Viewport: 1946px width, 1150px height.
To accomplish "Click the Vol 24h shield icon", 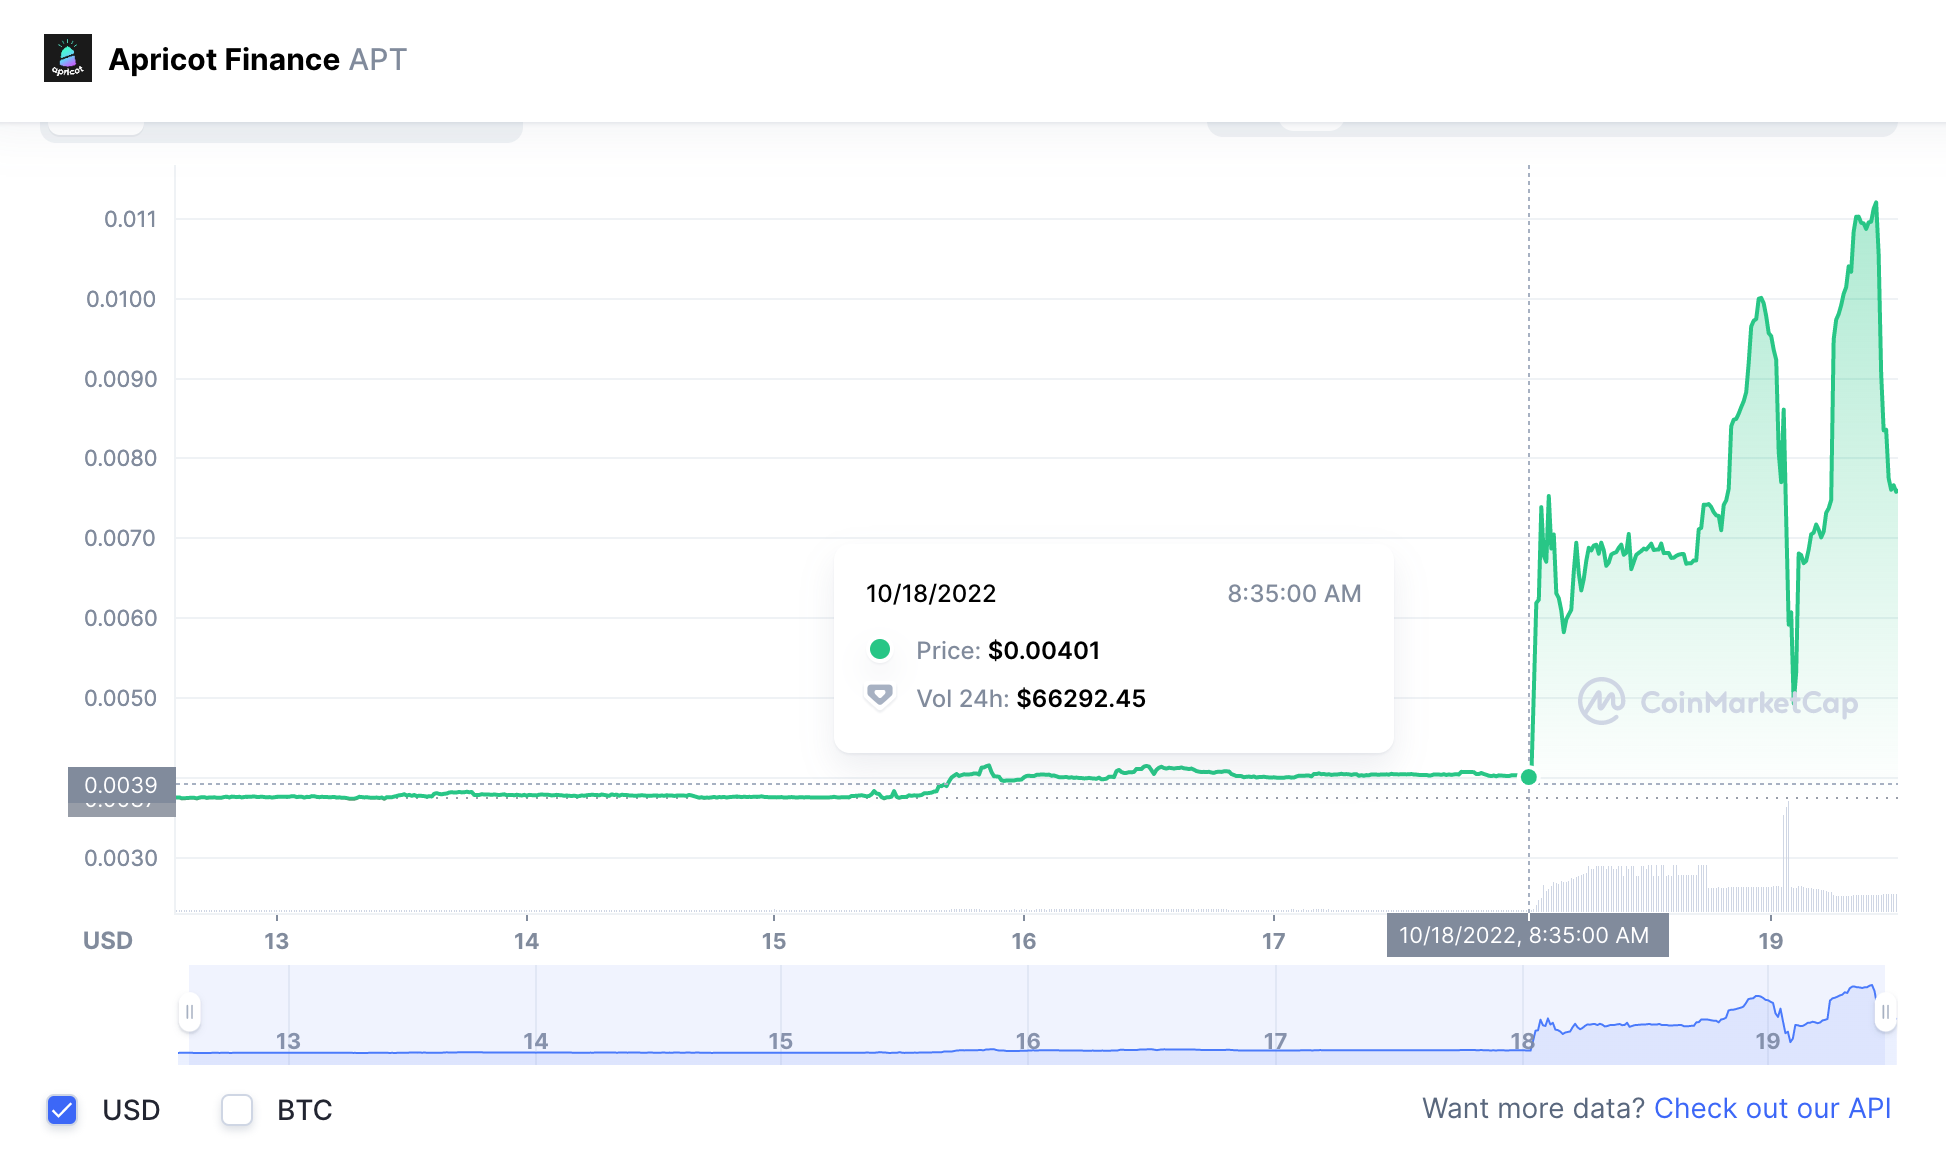I will coord(880,696).
